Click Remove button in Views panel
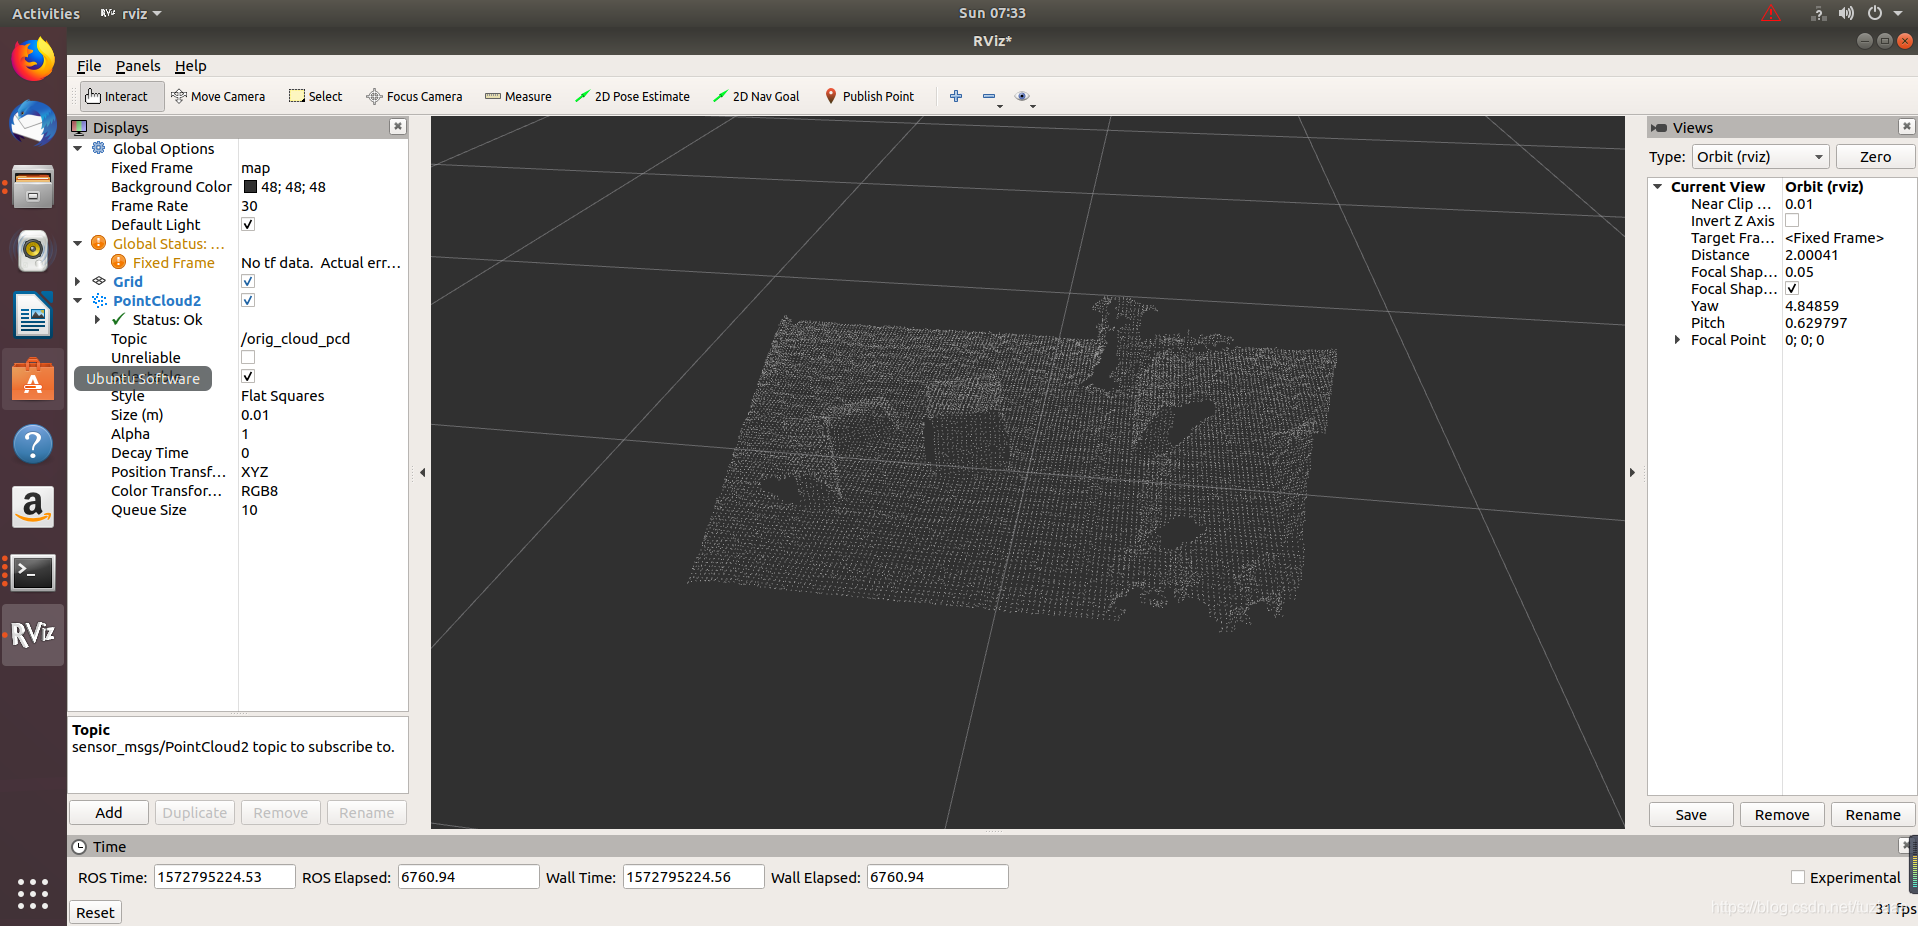 tap(1782, 815)
